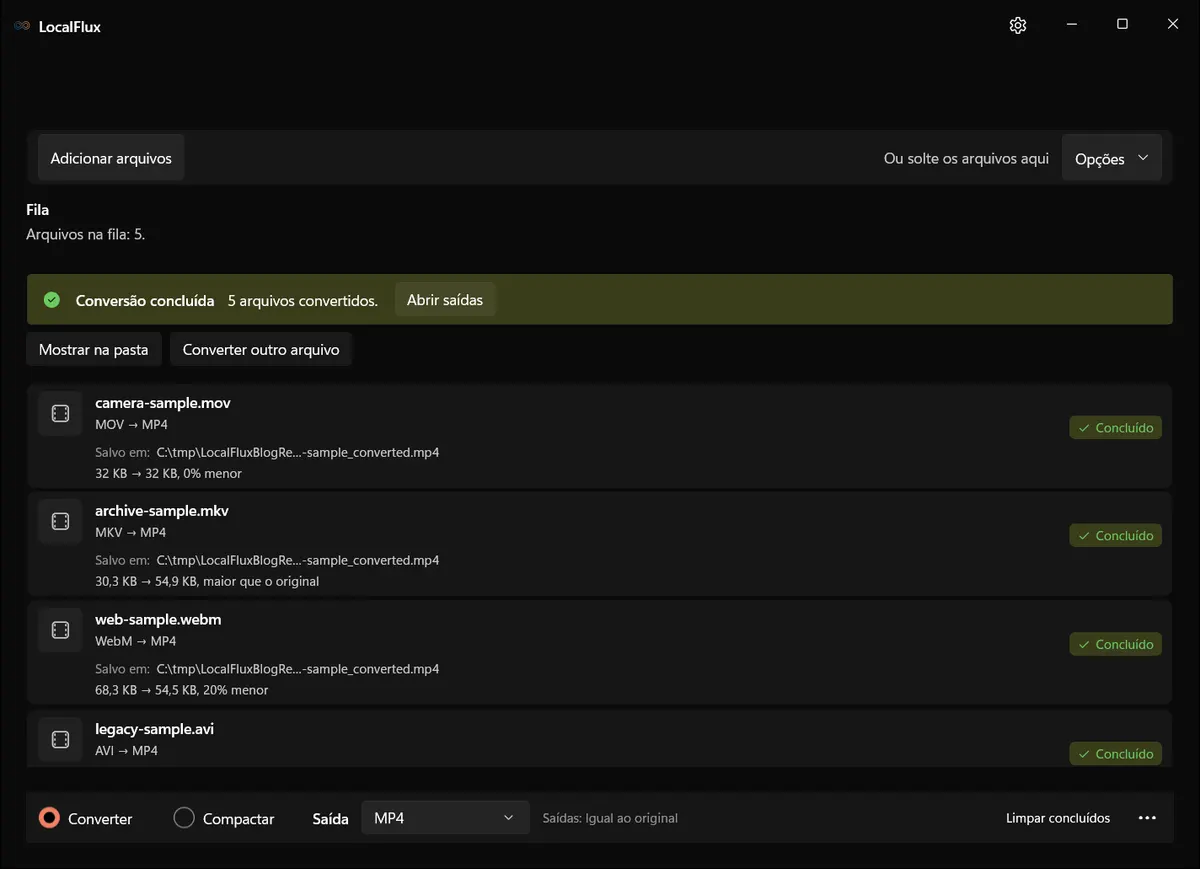1200x869 pixels.
Task: Click '5 arquivos convertidos.' message
Action: [303, 300]
